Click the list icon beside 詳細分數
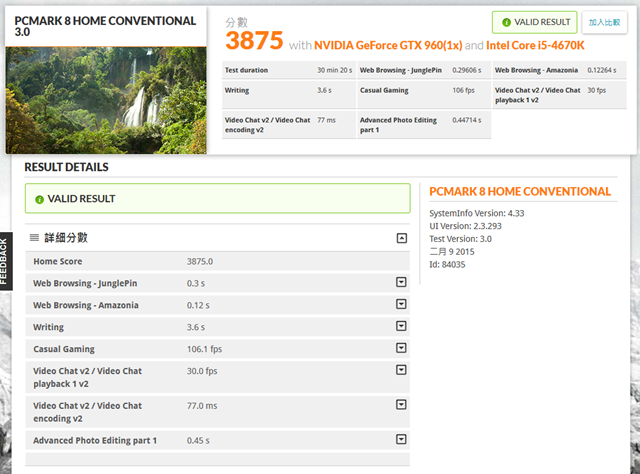The width and height of the screenshot is (640, 474). 34,238
